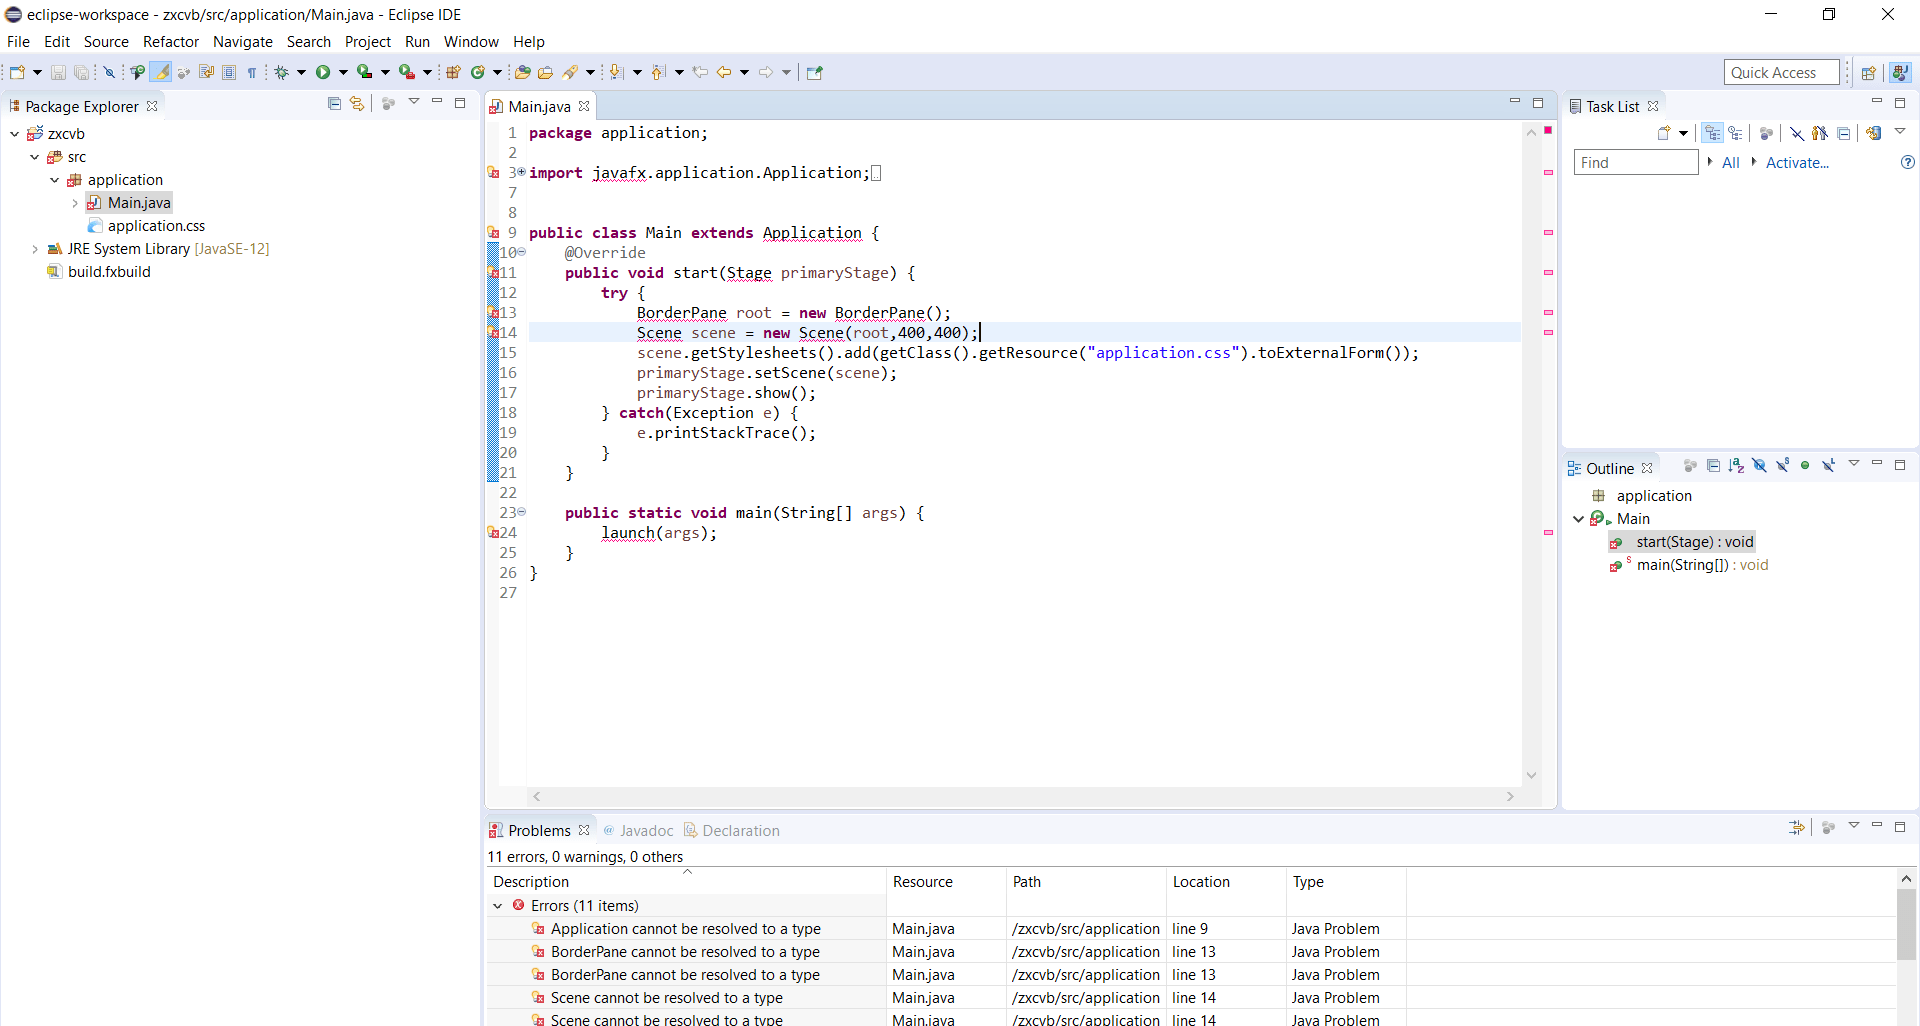The image size is (1920, 1026).
Task: Click Collapse All icon in Task List
Action: point(1843,133)
